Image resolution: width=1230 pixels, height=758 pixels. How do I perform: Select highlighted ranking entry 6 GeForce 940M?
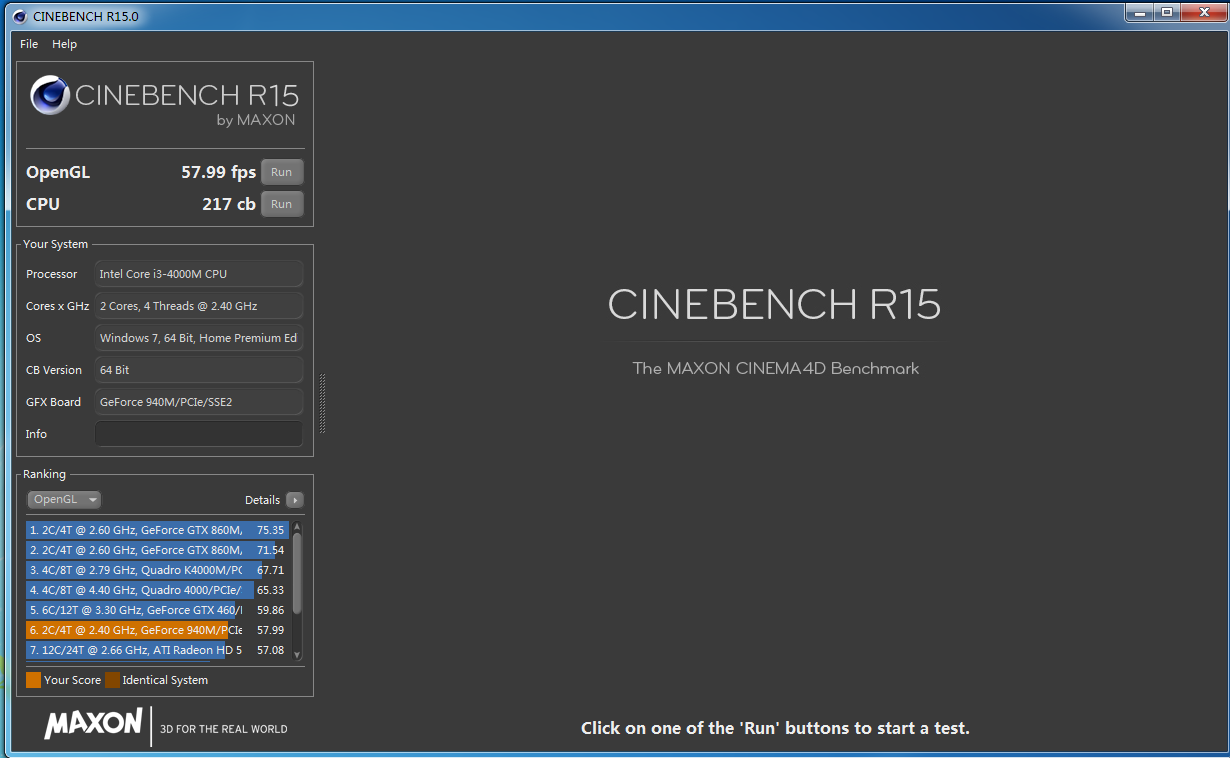[157, 630]
